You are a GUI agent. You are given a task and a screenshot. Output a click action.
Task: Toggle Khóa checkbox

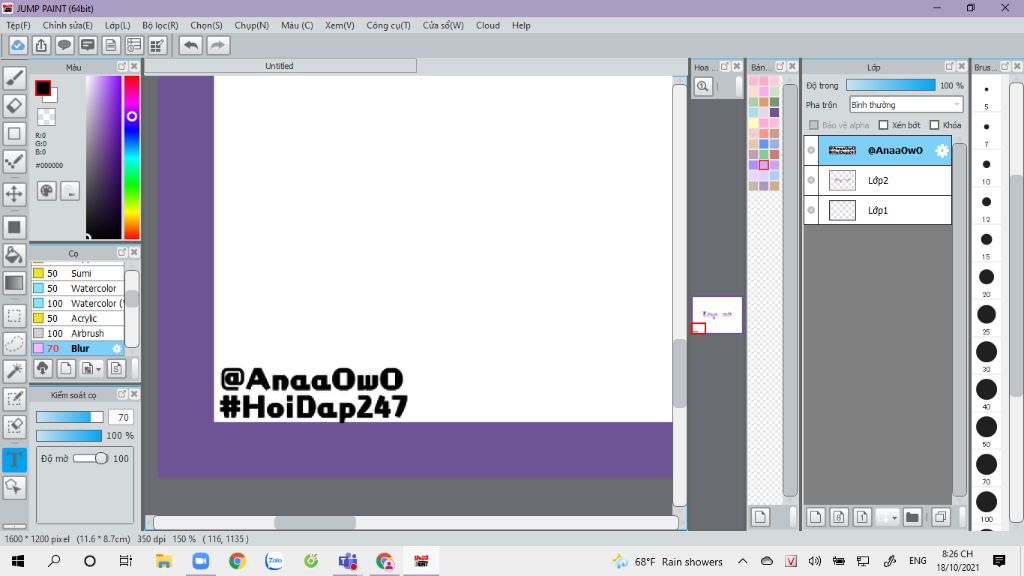tap(935, 125)
